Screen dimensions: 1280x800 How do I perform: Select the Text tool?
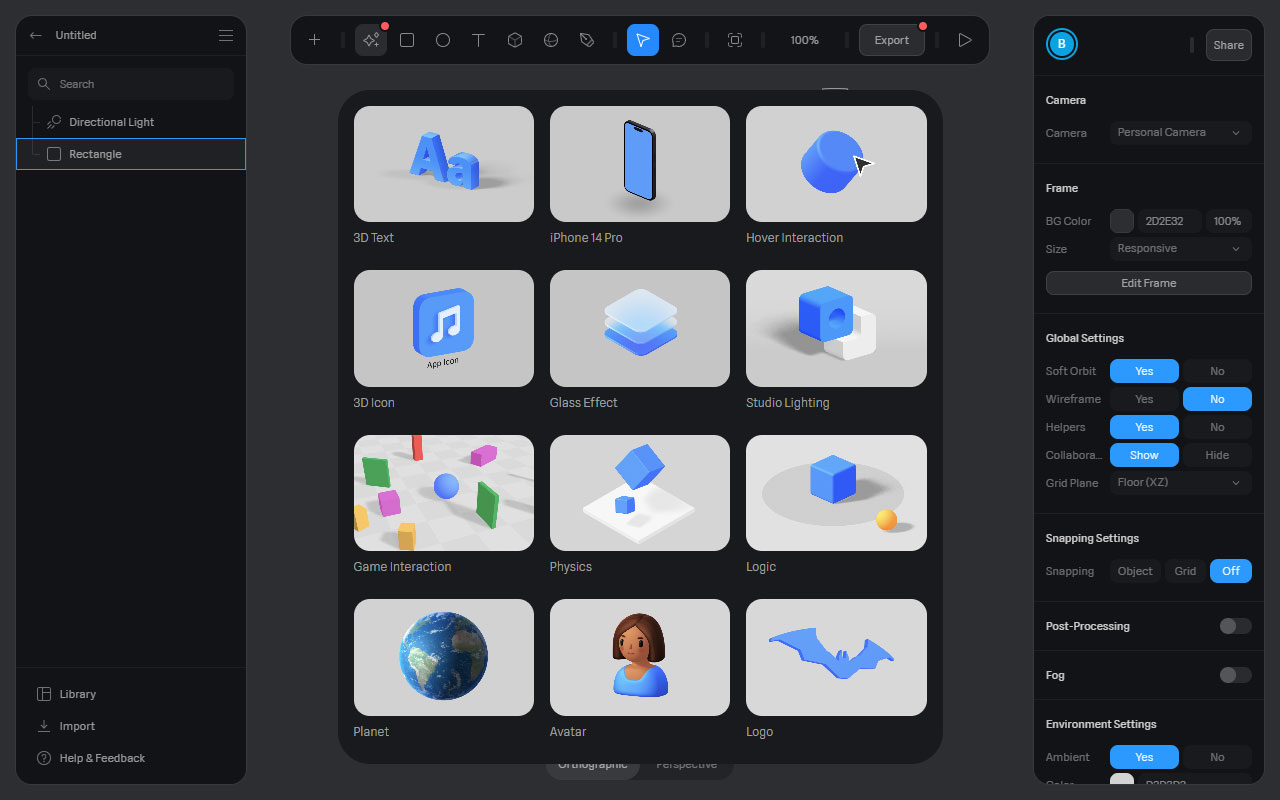pos(479,40)
